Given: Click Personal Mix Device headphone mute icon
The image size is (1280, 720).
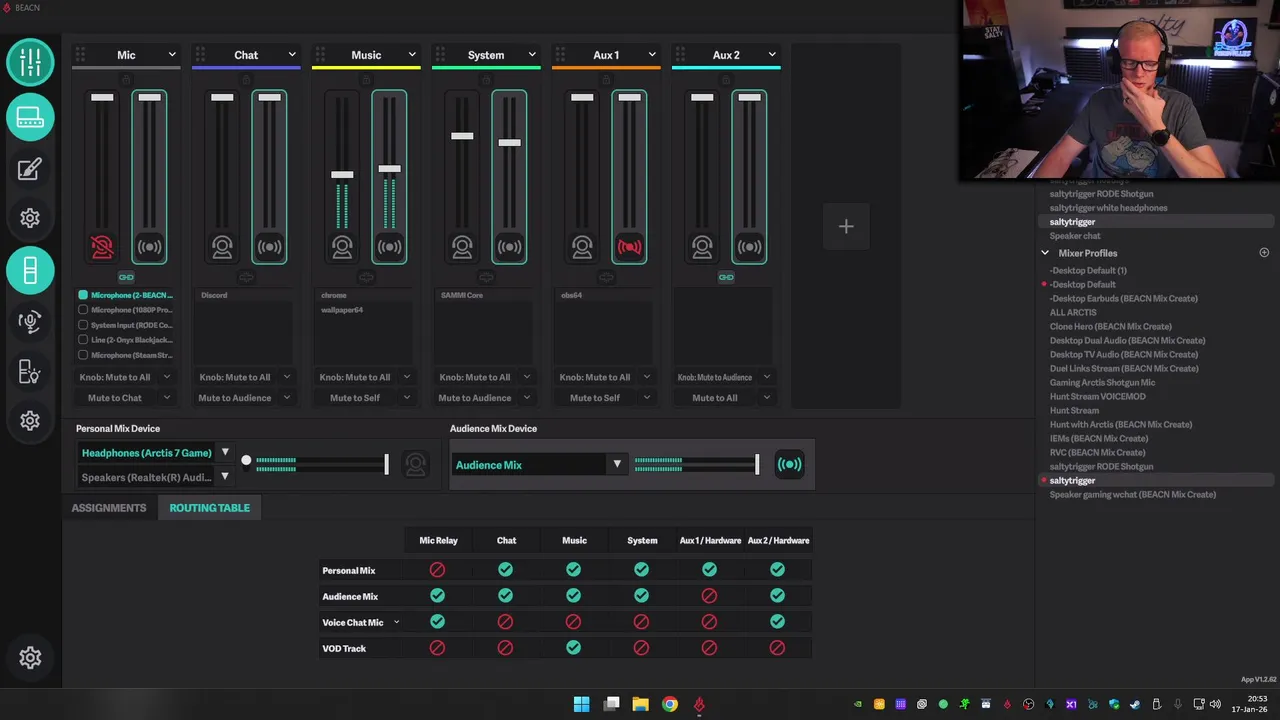Looking at the screenshot, I should coord(415,464).
